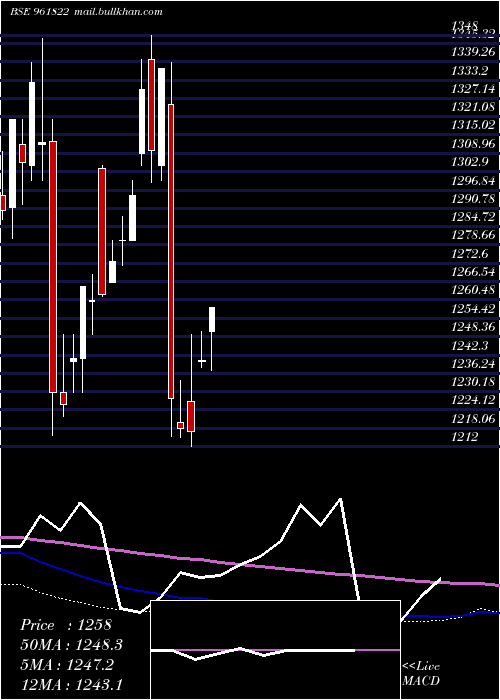Select the 1260.48 price axis label
Screen dimensions: 500x700
474,290
